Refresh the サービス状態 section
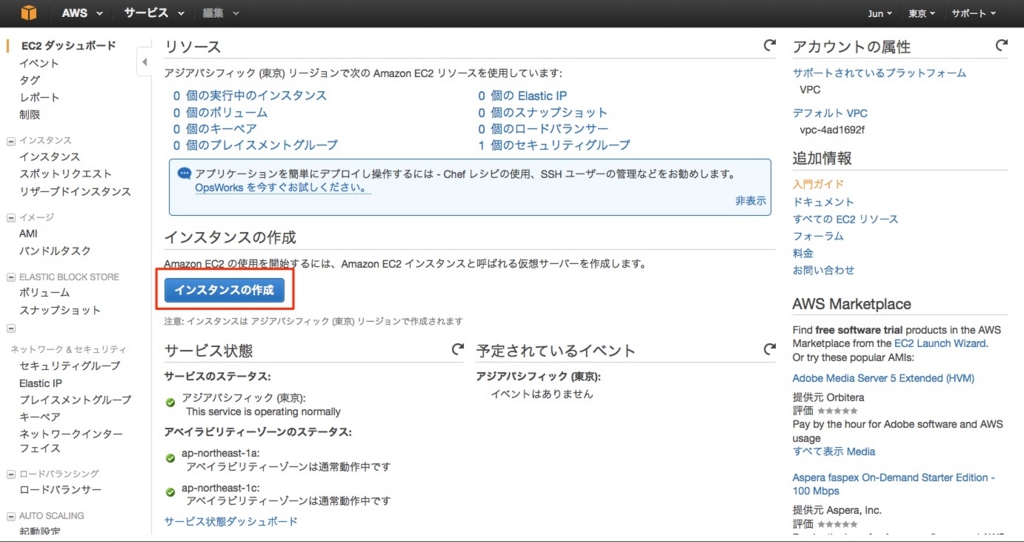Screen dimensions: 1024x542 tap(458, 349)
